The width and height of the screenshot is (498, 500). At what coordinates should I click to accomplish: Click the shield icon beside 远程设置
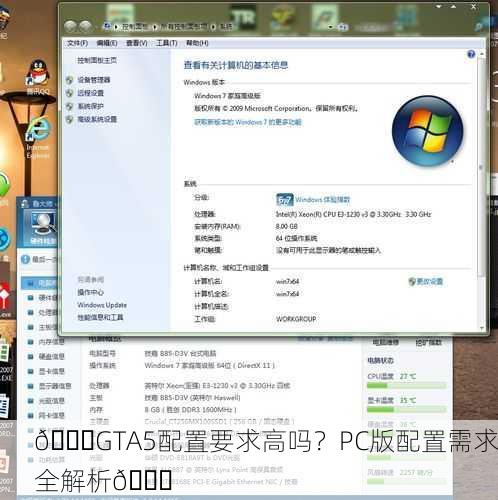(70, 93)
